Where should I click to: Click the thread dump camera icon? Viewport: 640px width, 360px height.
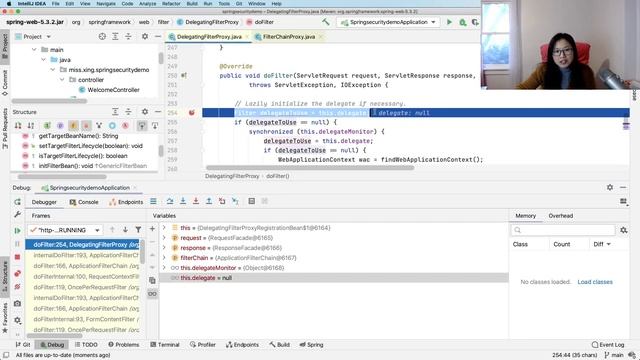(17, 304)
